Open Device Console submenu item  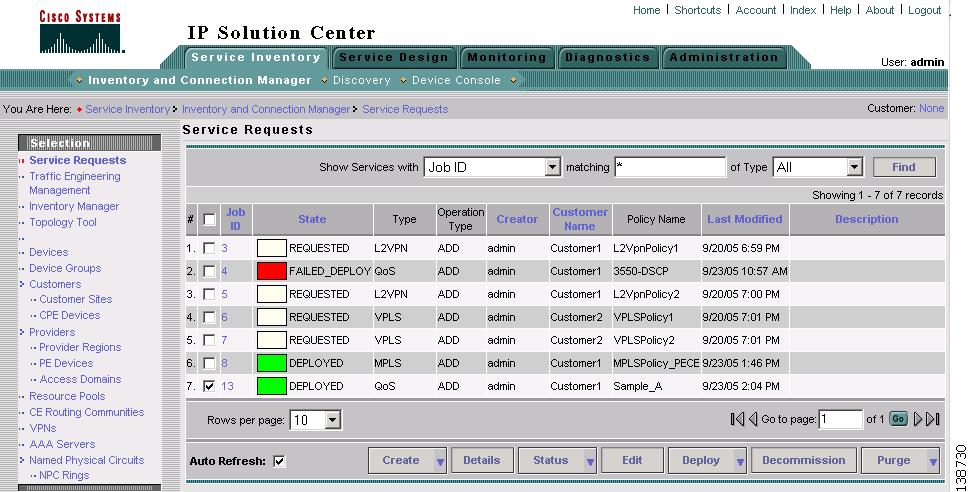pyautogui.click(x=456, y=80)
